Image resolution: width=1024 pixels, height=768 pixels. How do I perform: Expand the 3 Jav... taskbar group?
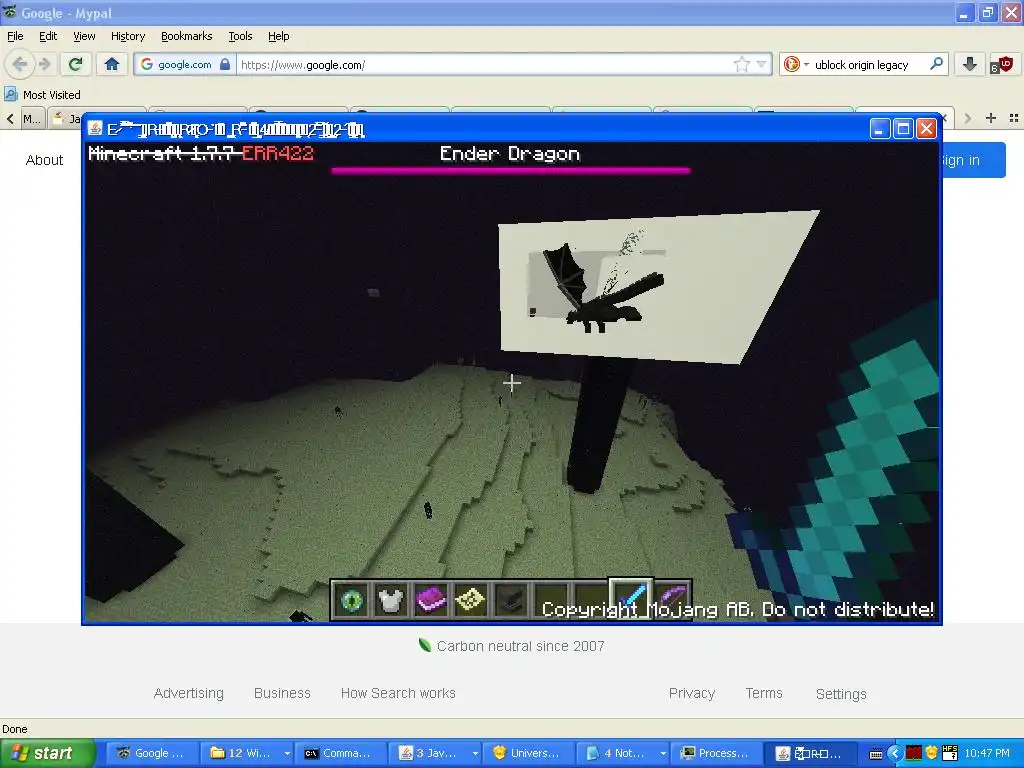point(435,753)
